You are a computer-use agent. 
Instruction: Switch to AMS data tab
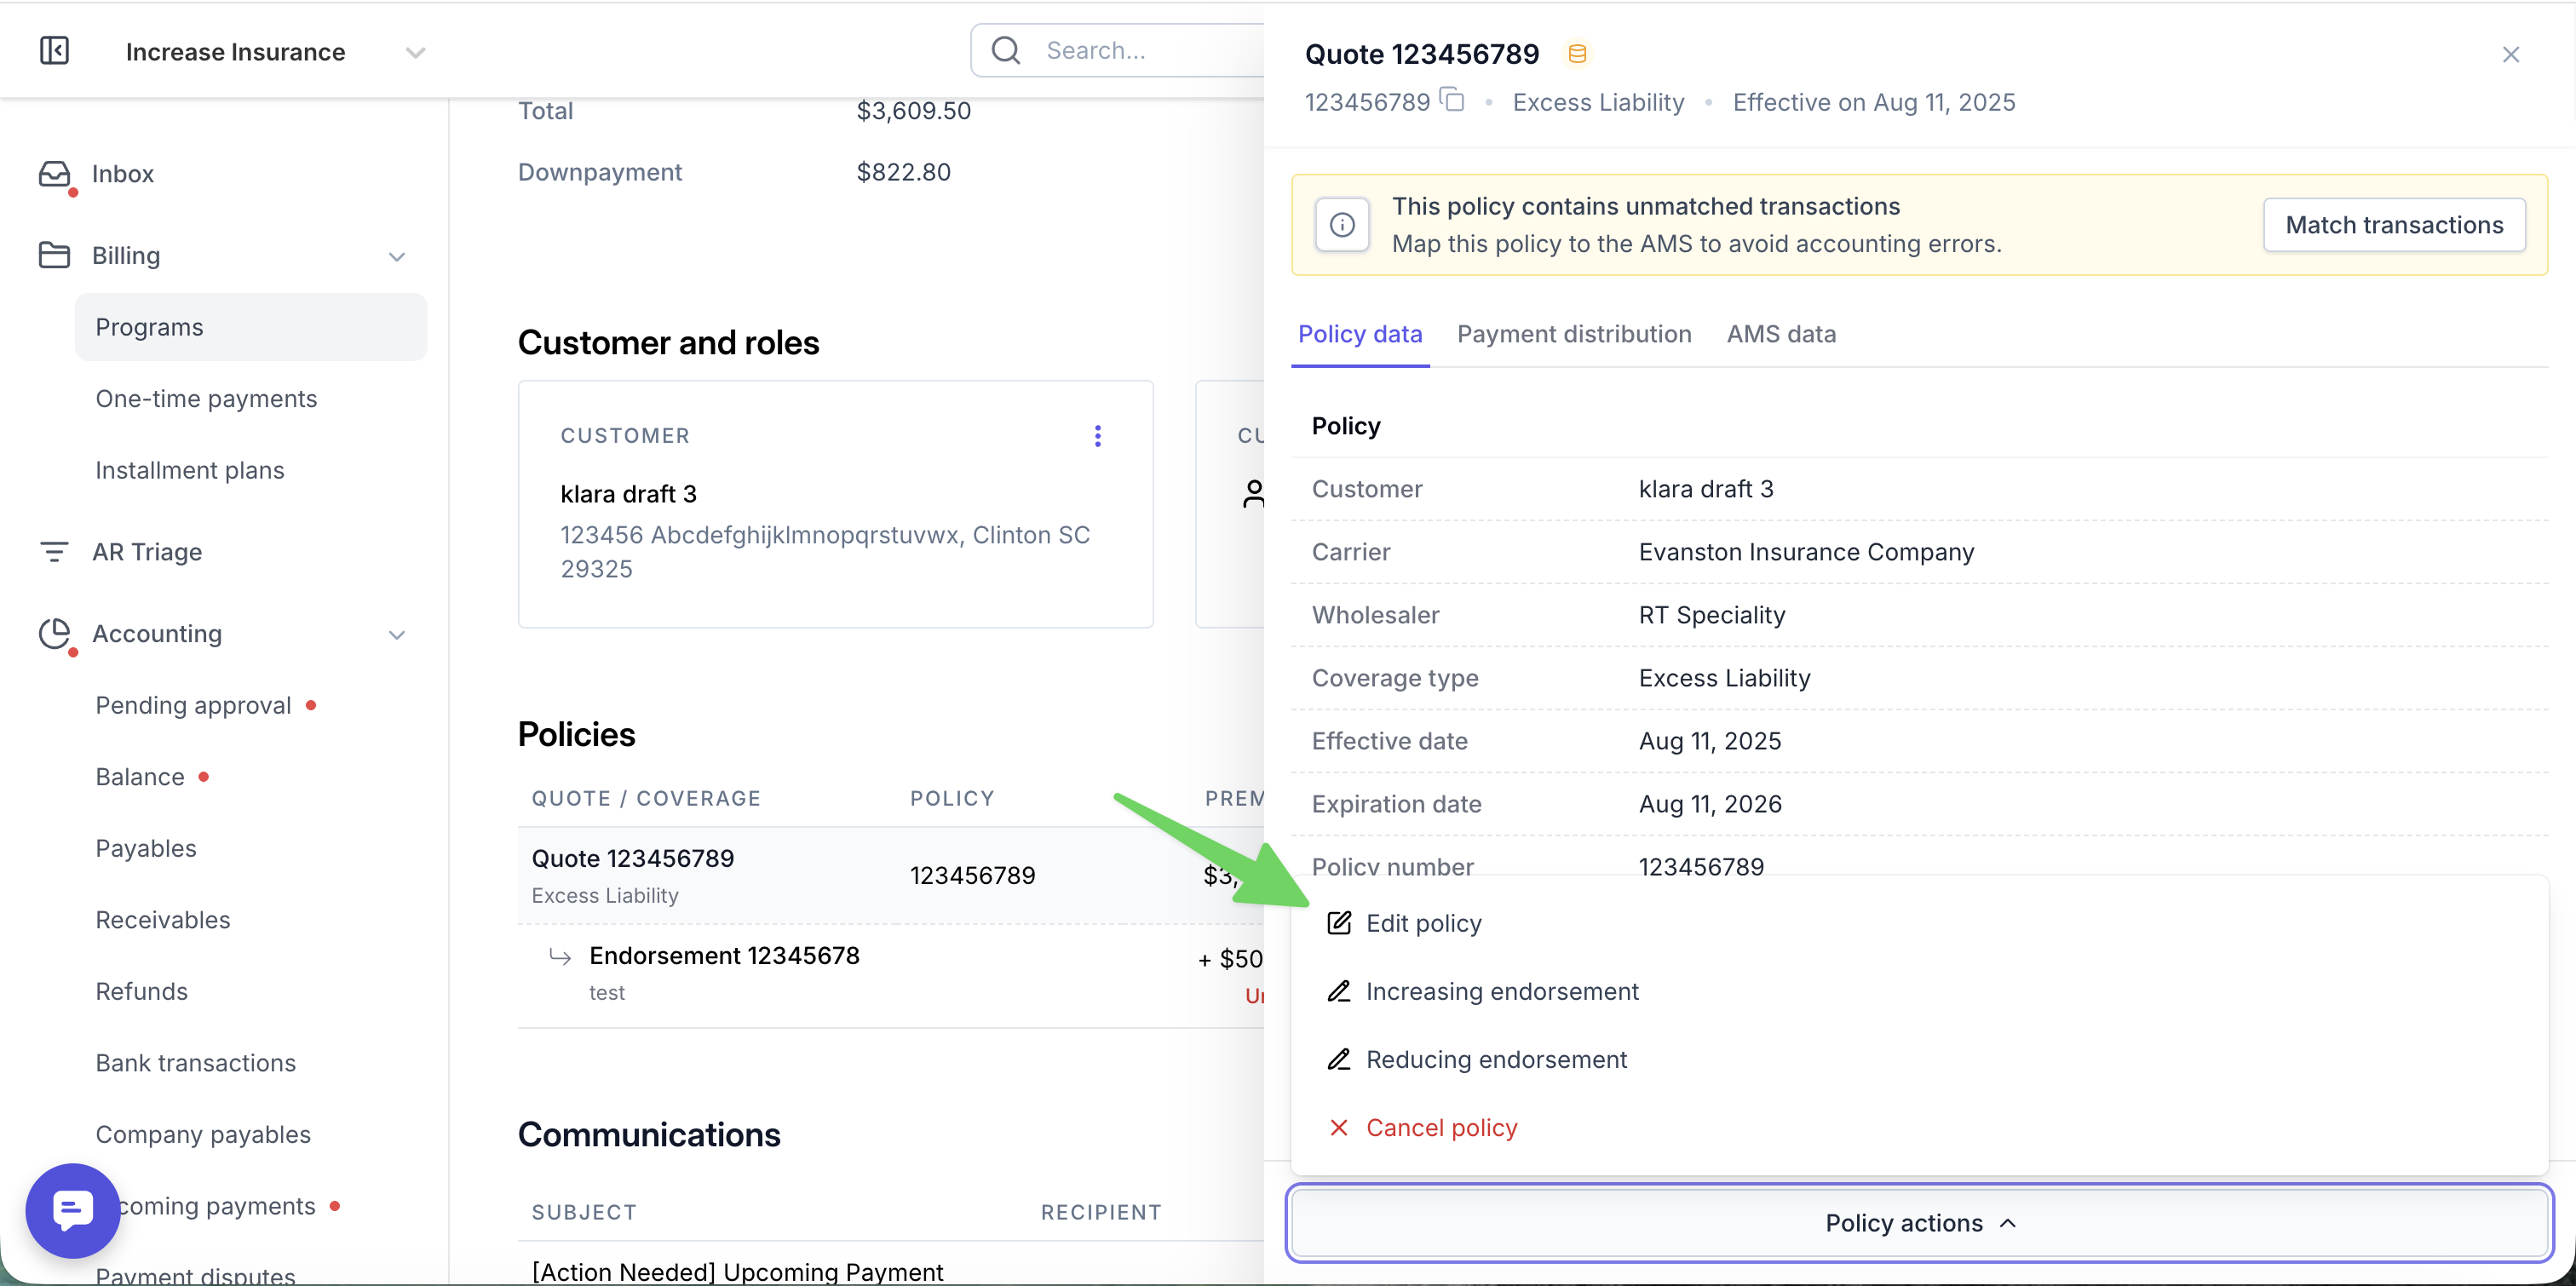tap(1781, 334)
